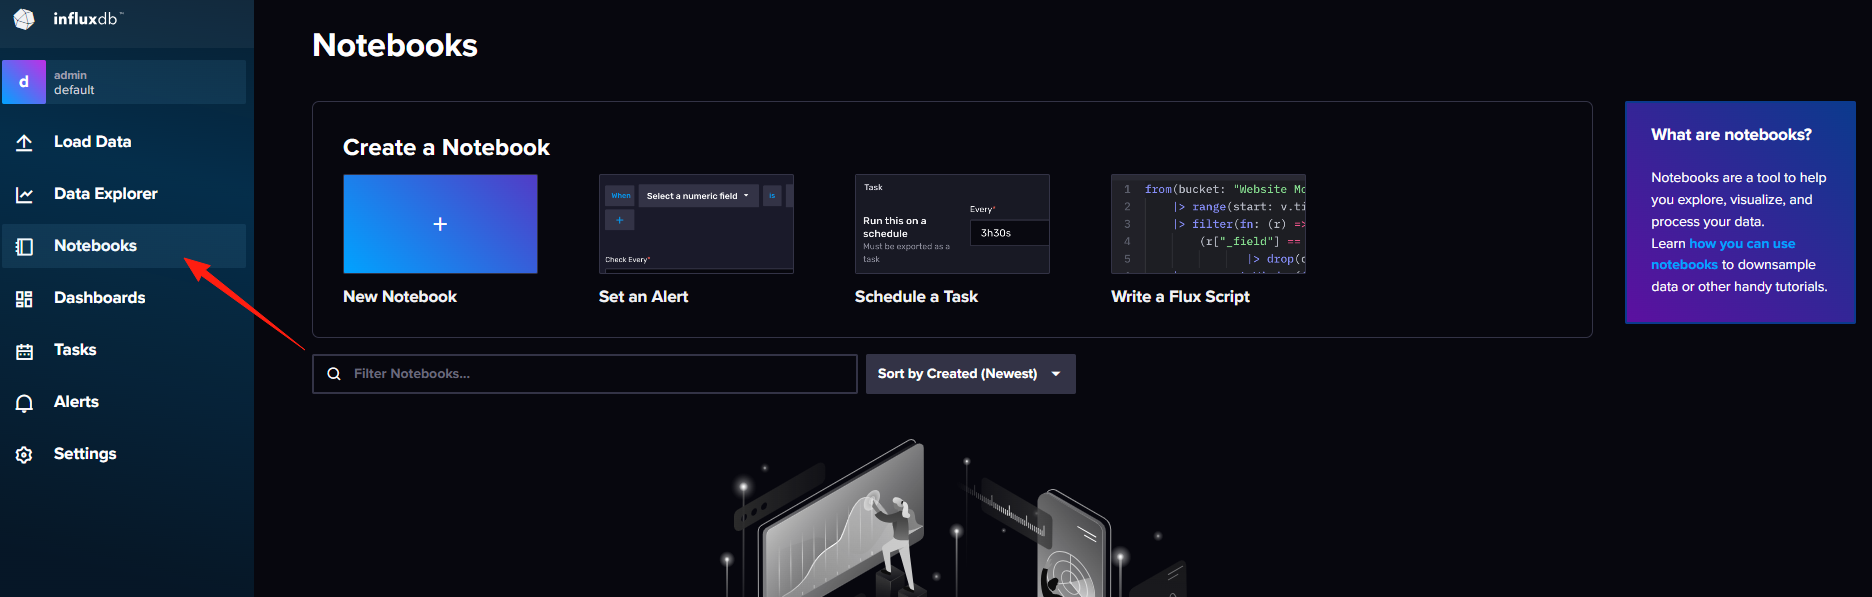
Task: Open Alerts section
Action: coord(124,402)
